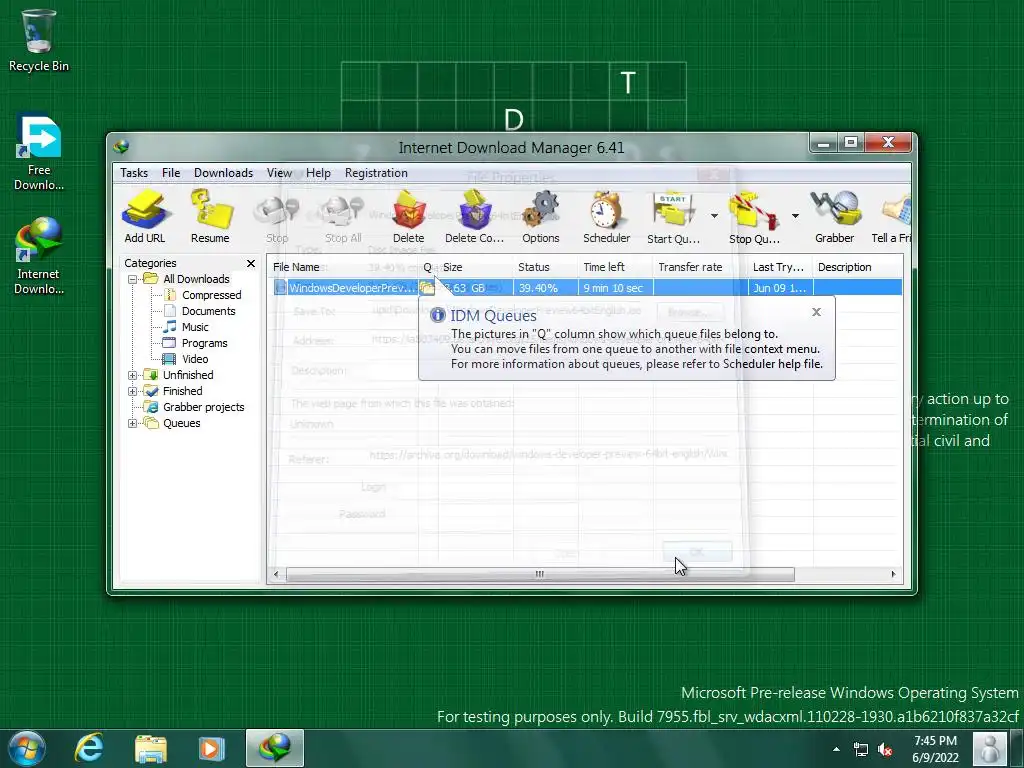Click the Stop toolbar icon
Viewport: 1024px width, 768px height.
point(277,219)
